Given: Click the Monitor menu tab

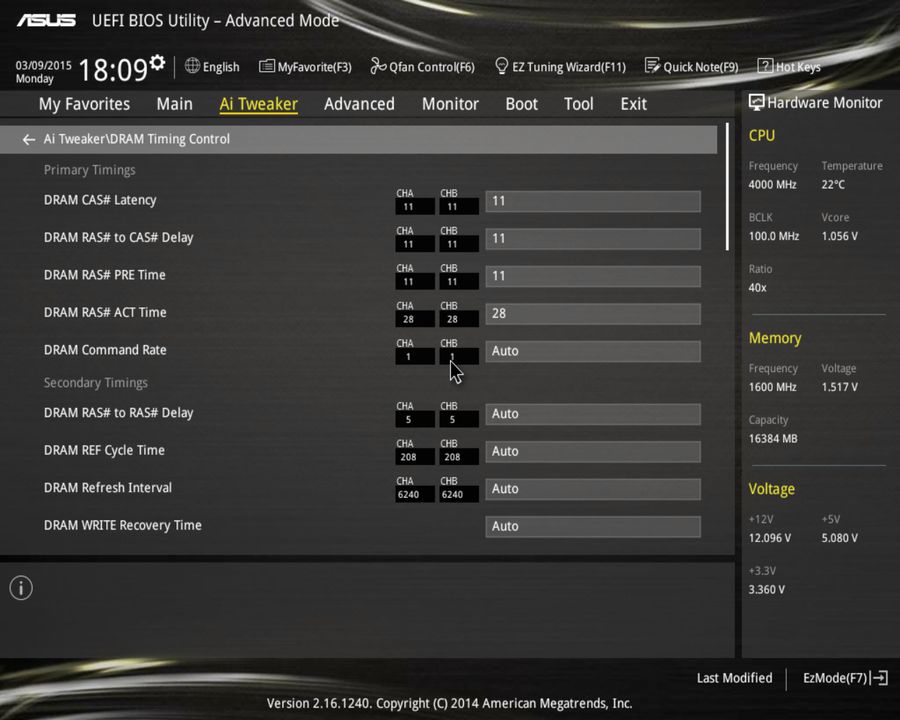Looking at the screenshot, I should click(x=450, y=103).
